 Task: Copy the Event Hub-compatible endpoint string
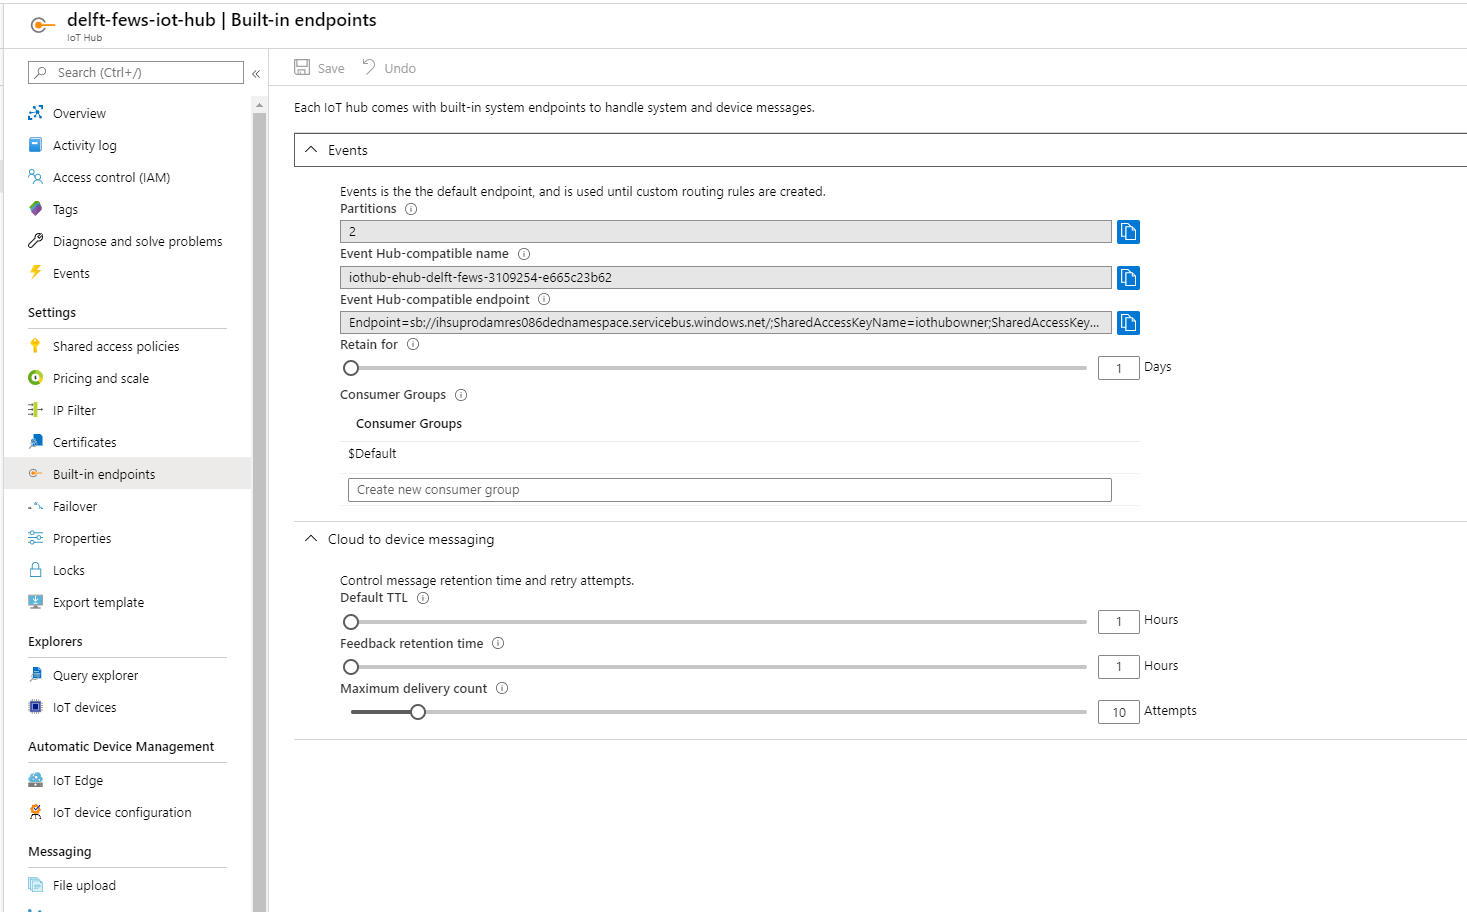[x=1128, y=323]
